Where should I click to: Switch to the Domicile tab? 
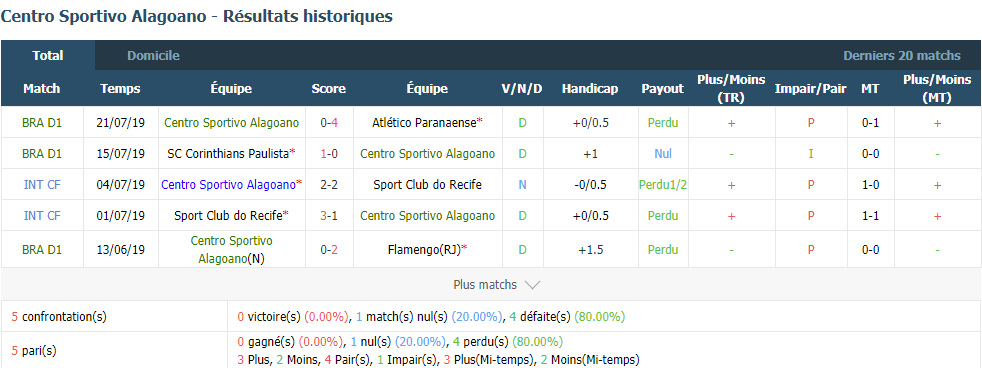(153, 56)
